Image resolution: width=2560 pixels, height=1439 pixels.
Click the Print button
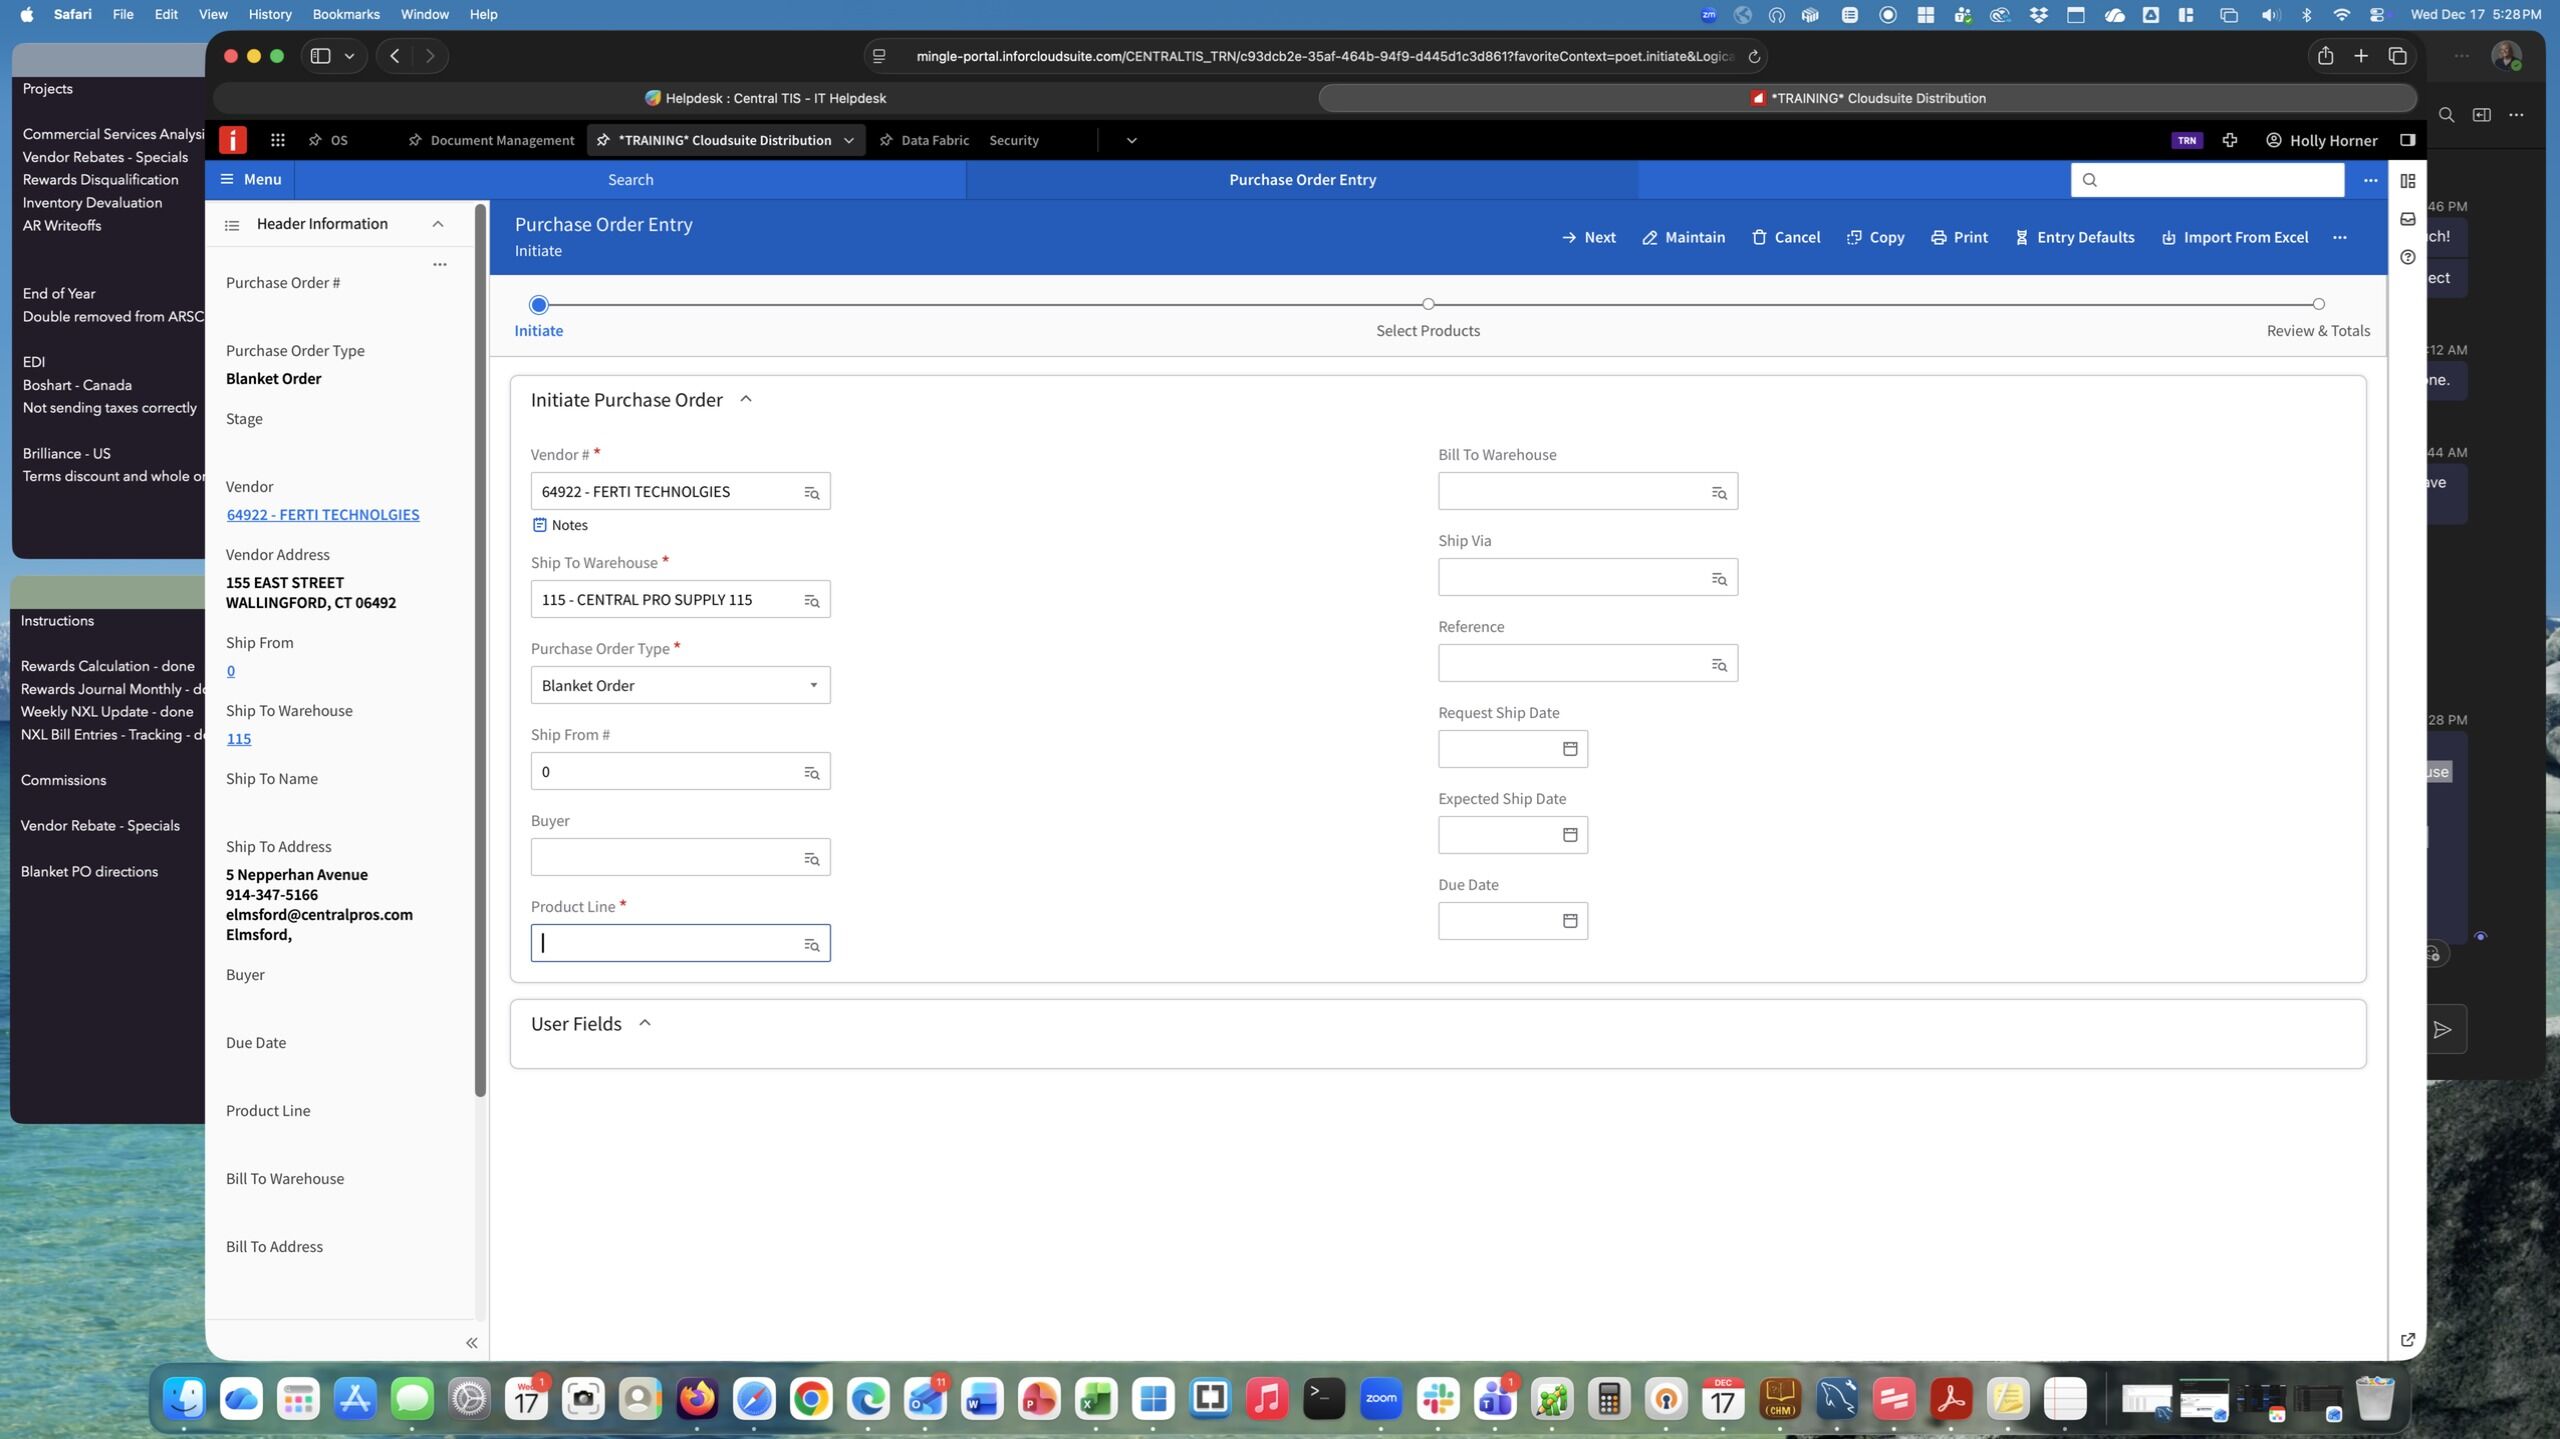tap(1959, 238)
